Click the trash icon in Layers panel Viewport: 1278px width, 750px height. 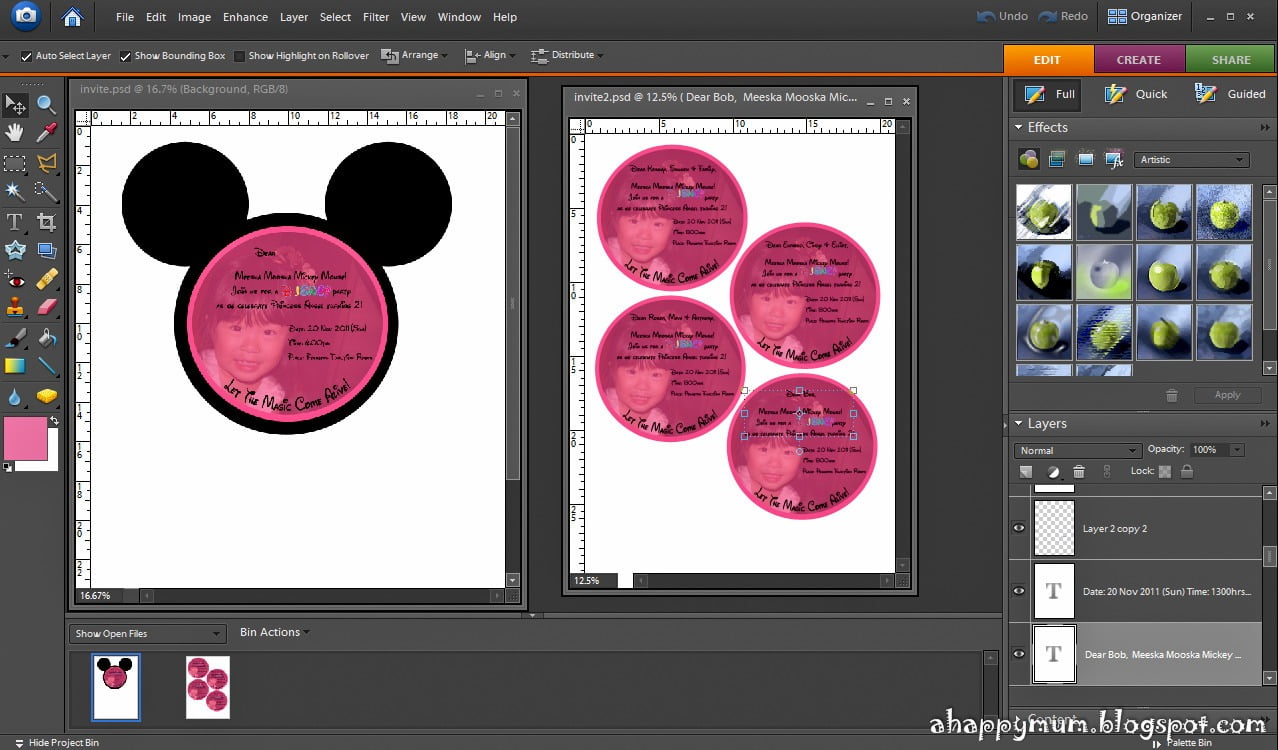coord(1079,472)
